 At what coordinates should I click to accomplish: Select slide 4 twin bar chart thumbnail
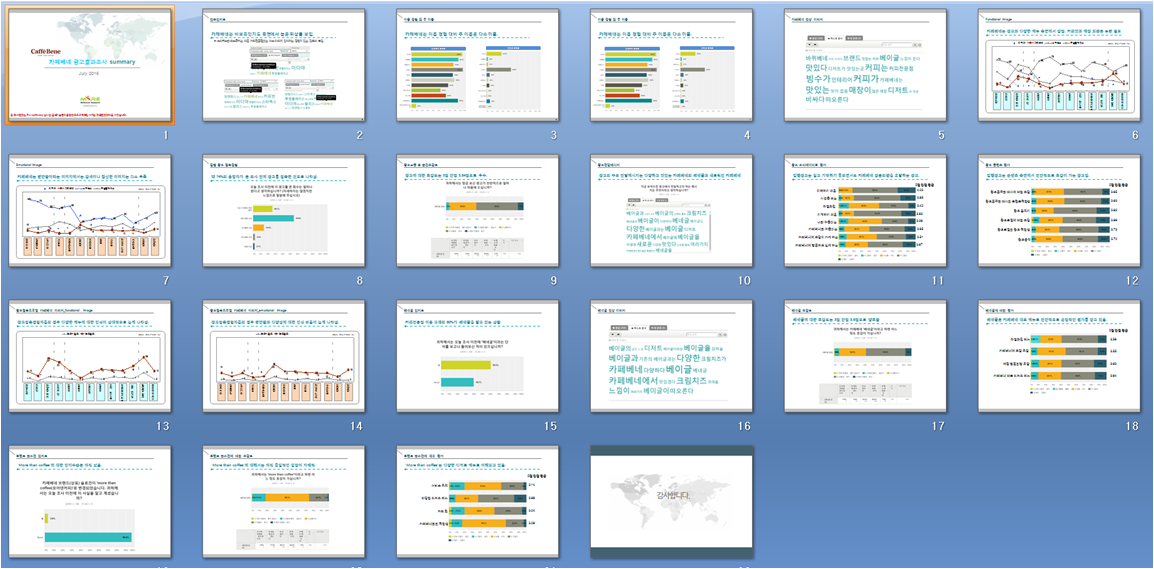671,65
